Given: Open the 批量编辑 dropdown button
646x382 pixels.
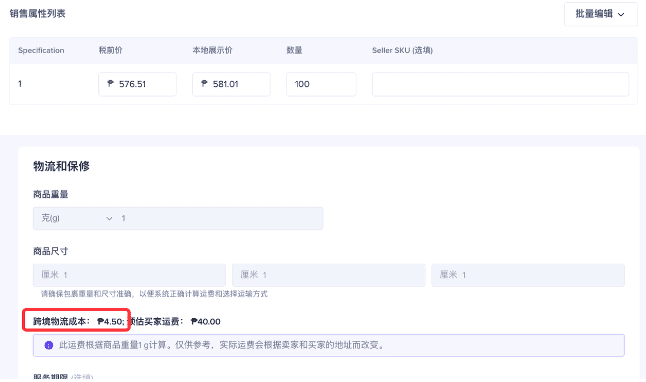Looking at the screenshot, I should (600, 14).
